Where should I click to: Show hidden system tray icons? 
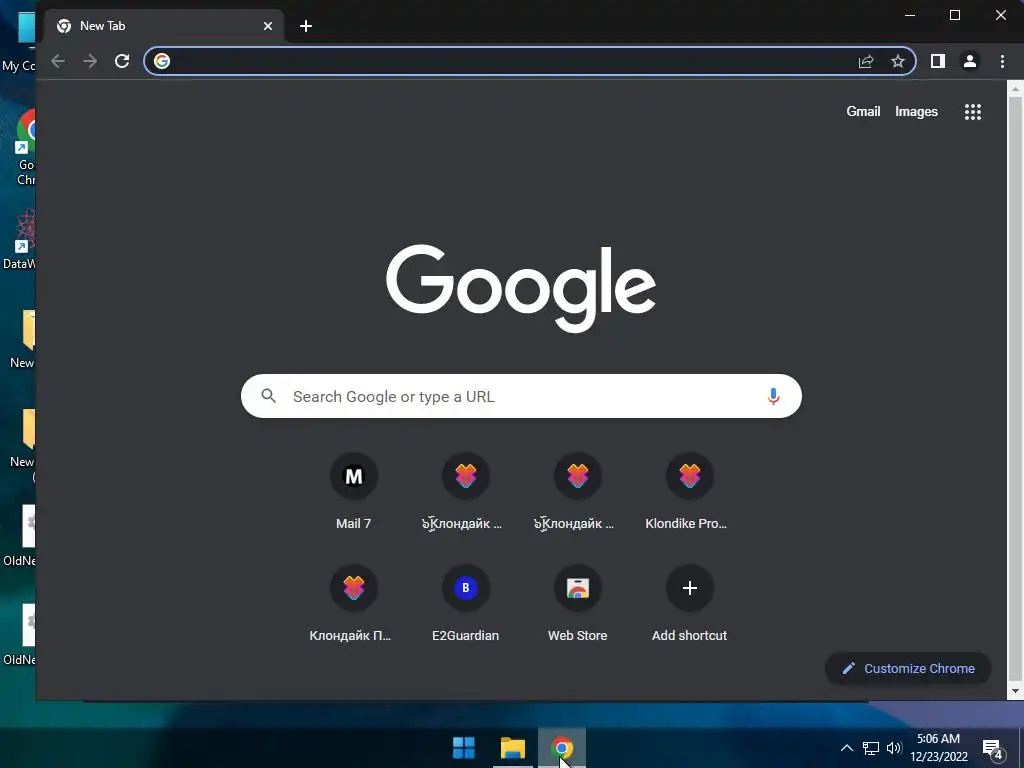pos(846,748)
